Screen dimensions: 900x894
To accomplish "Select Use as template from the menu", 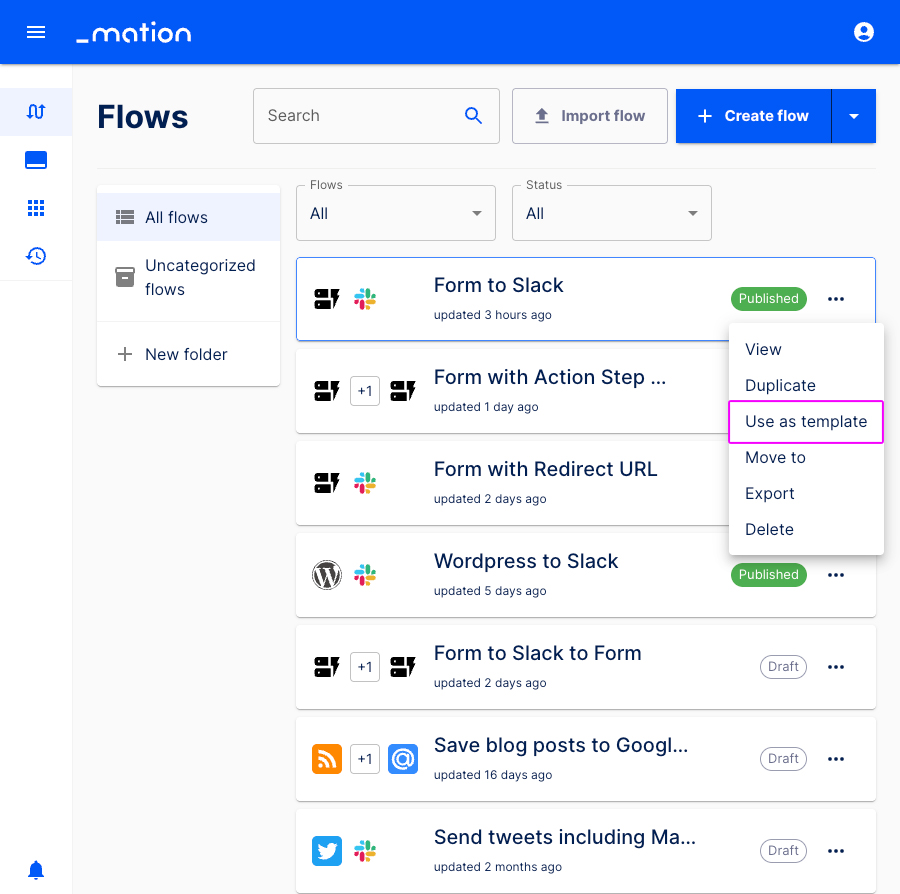I will pos(805,422).
